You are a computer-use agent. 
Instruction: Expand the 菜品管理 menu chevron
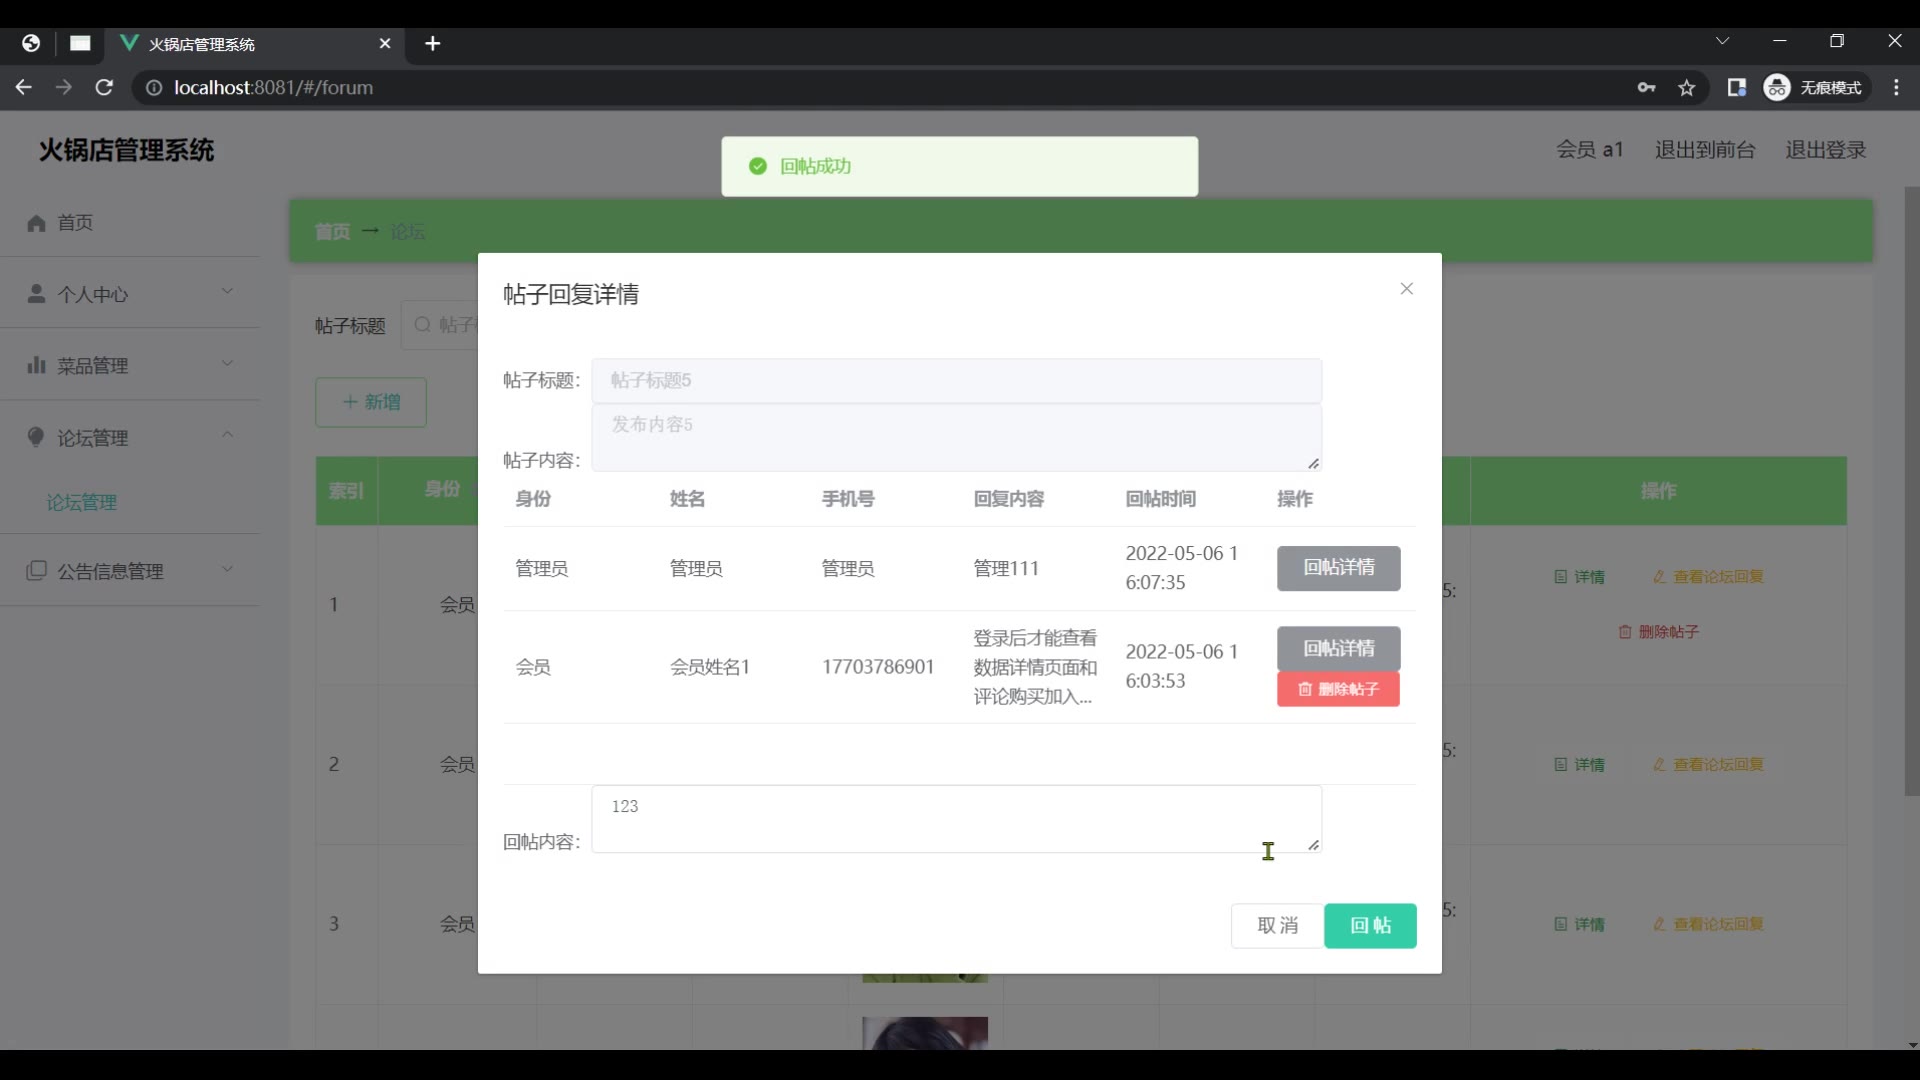coord(227,364)
